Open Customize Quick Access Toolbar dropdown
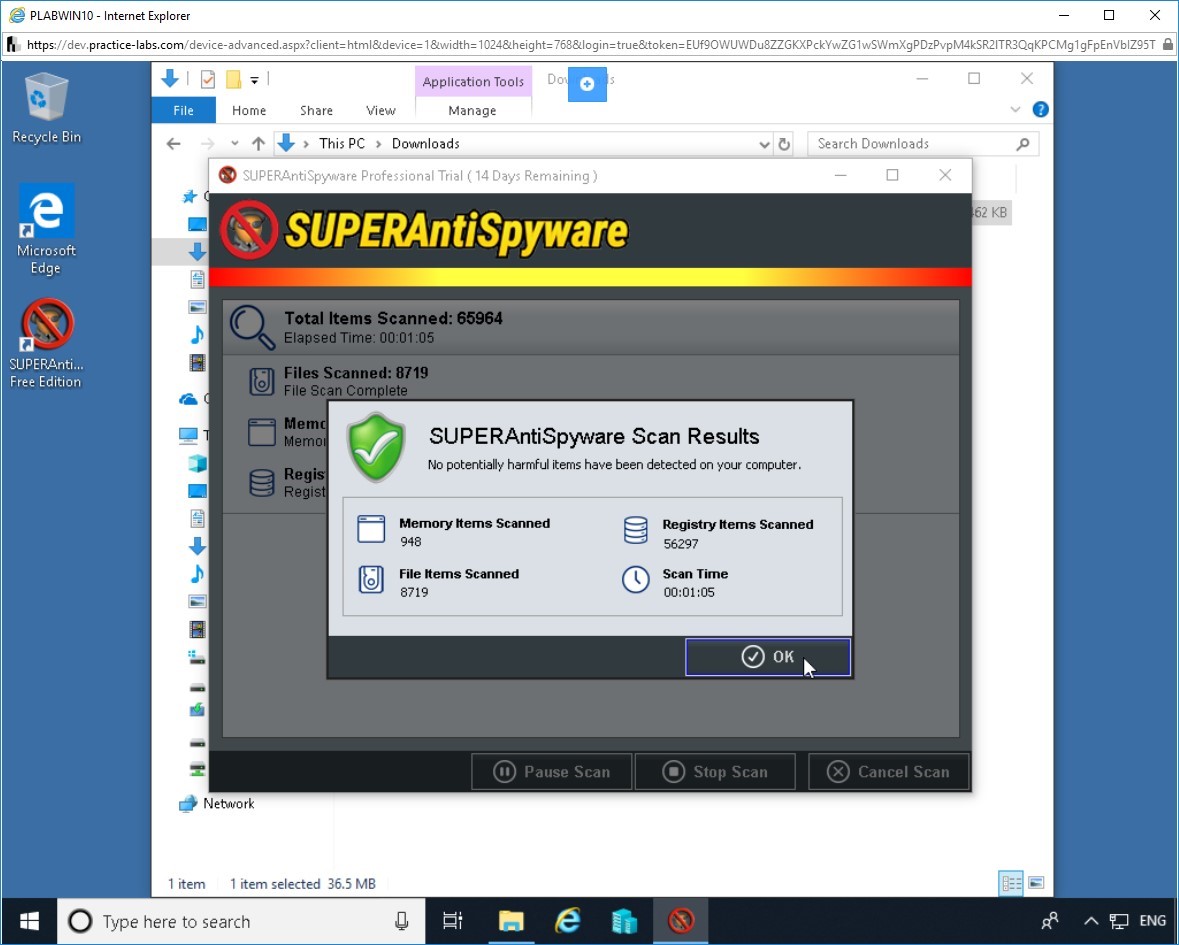 (254, 80)
